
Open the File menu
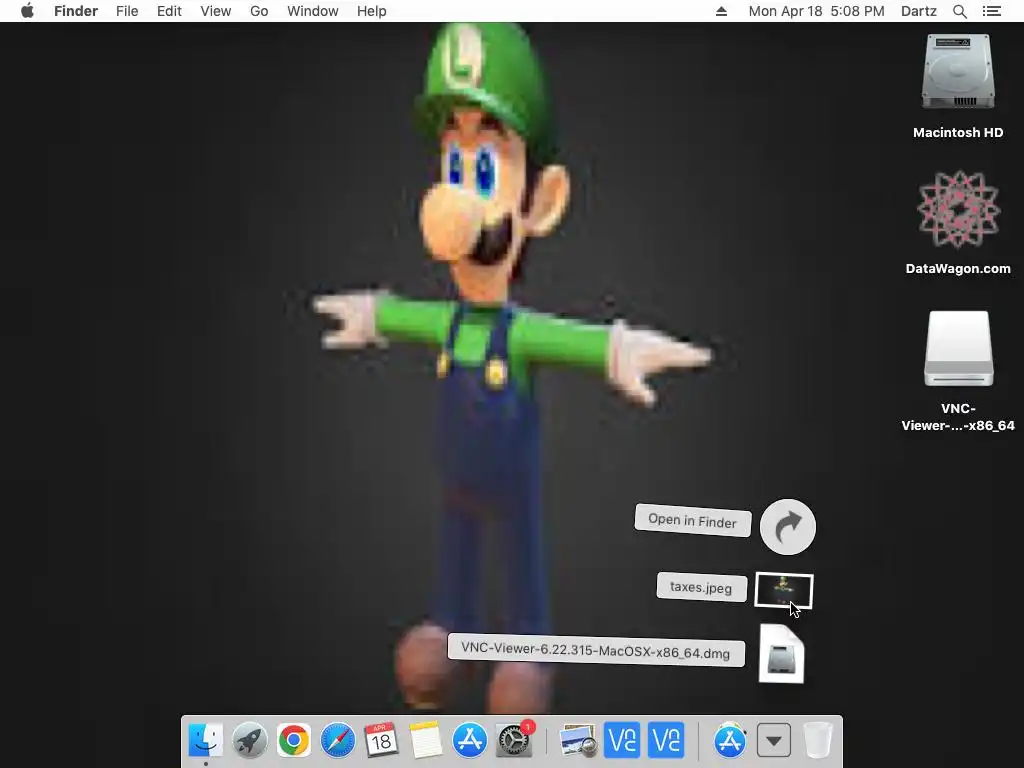[x=127, y=11]
